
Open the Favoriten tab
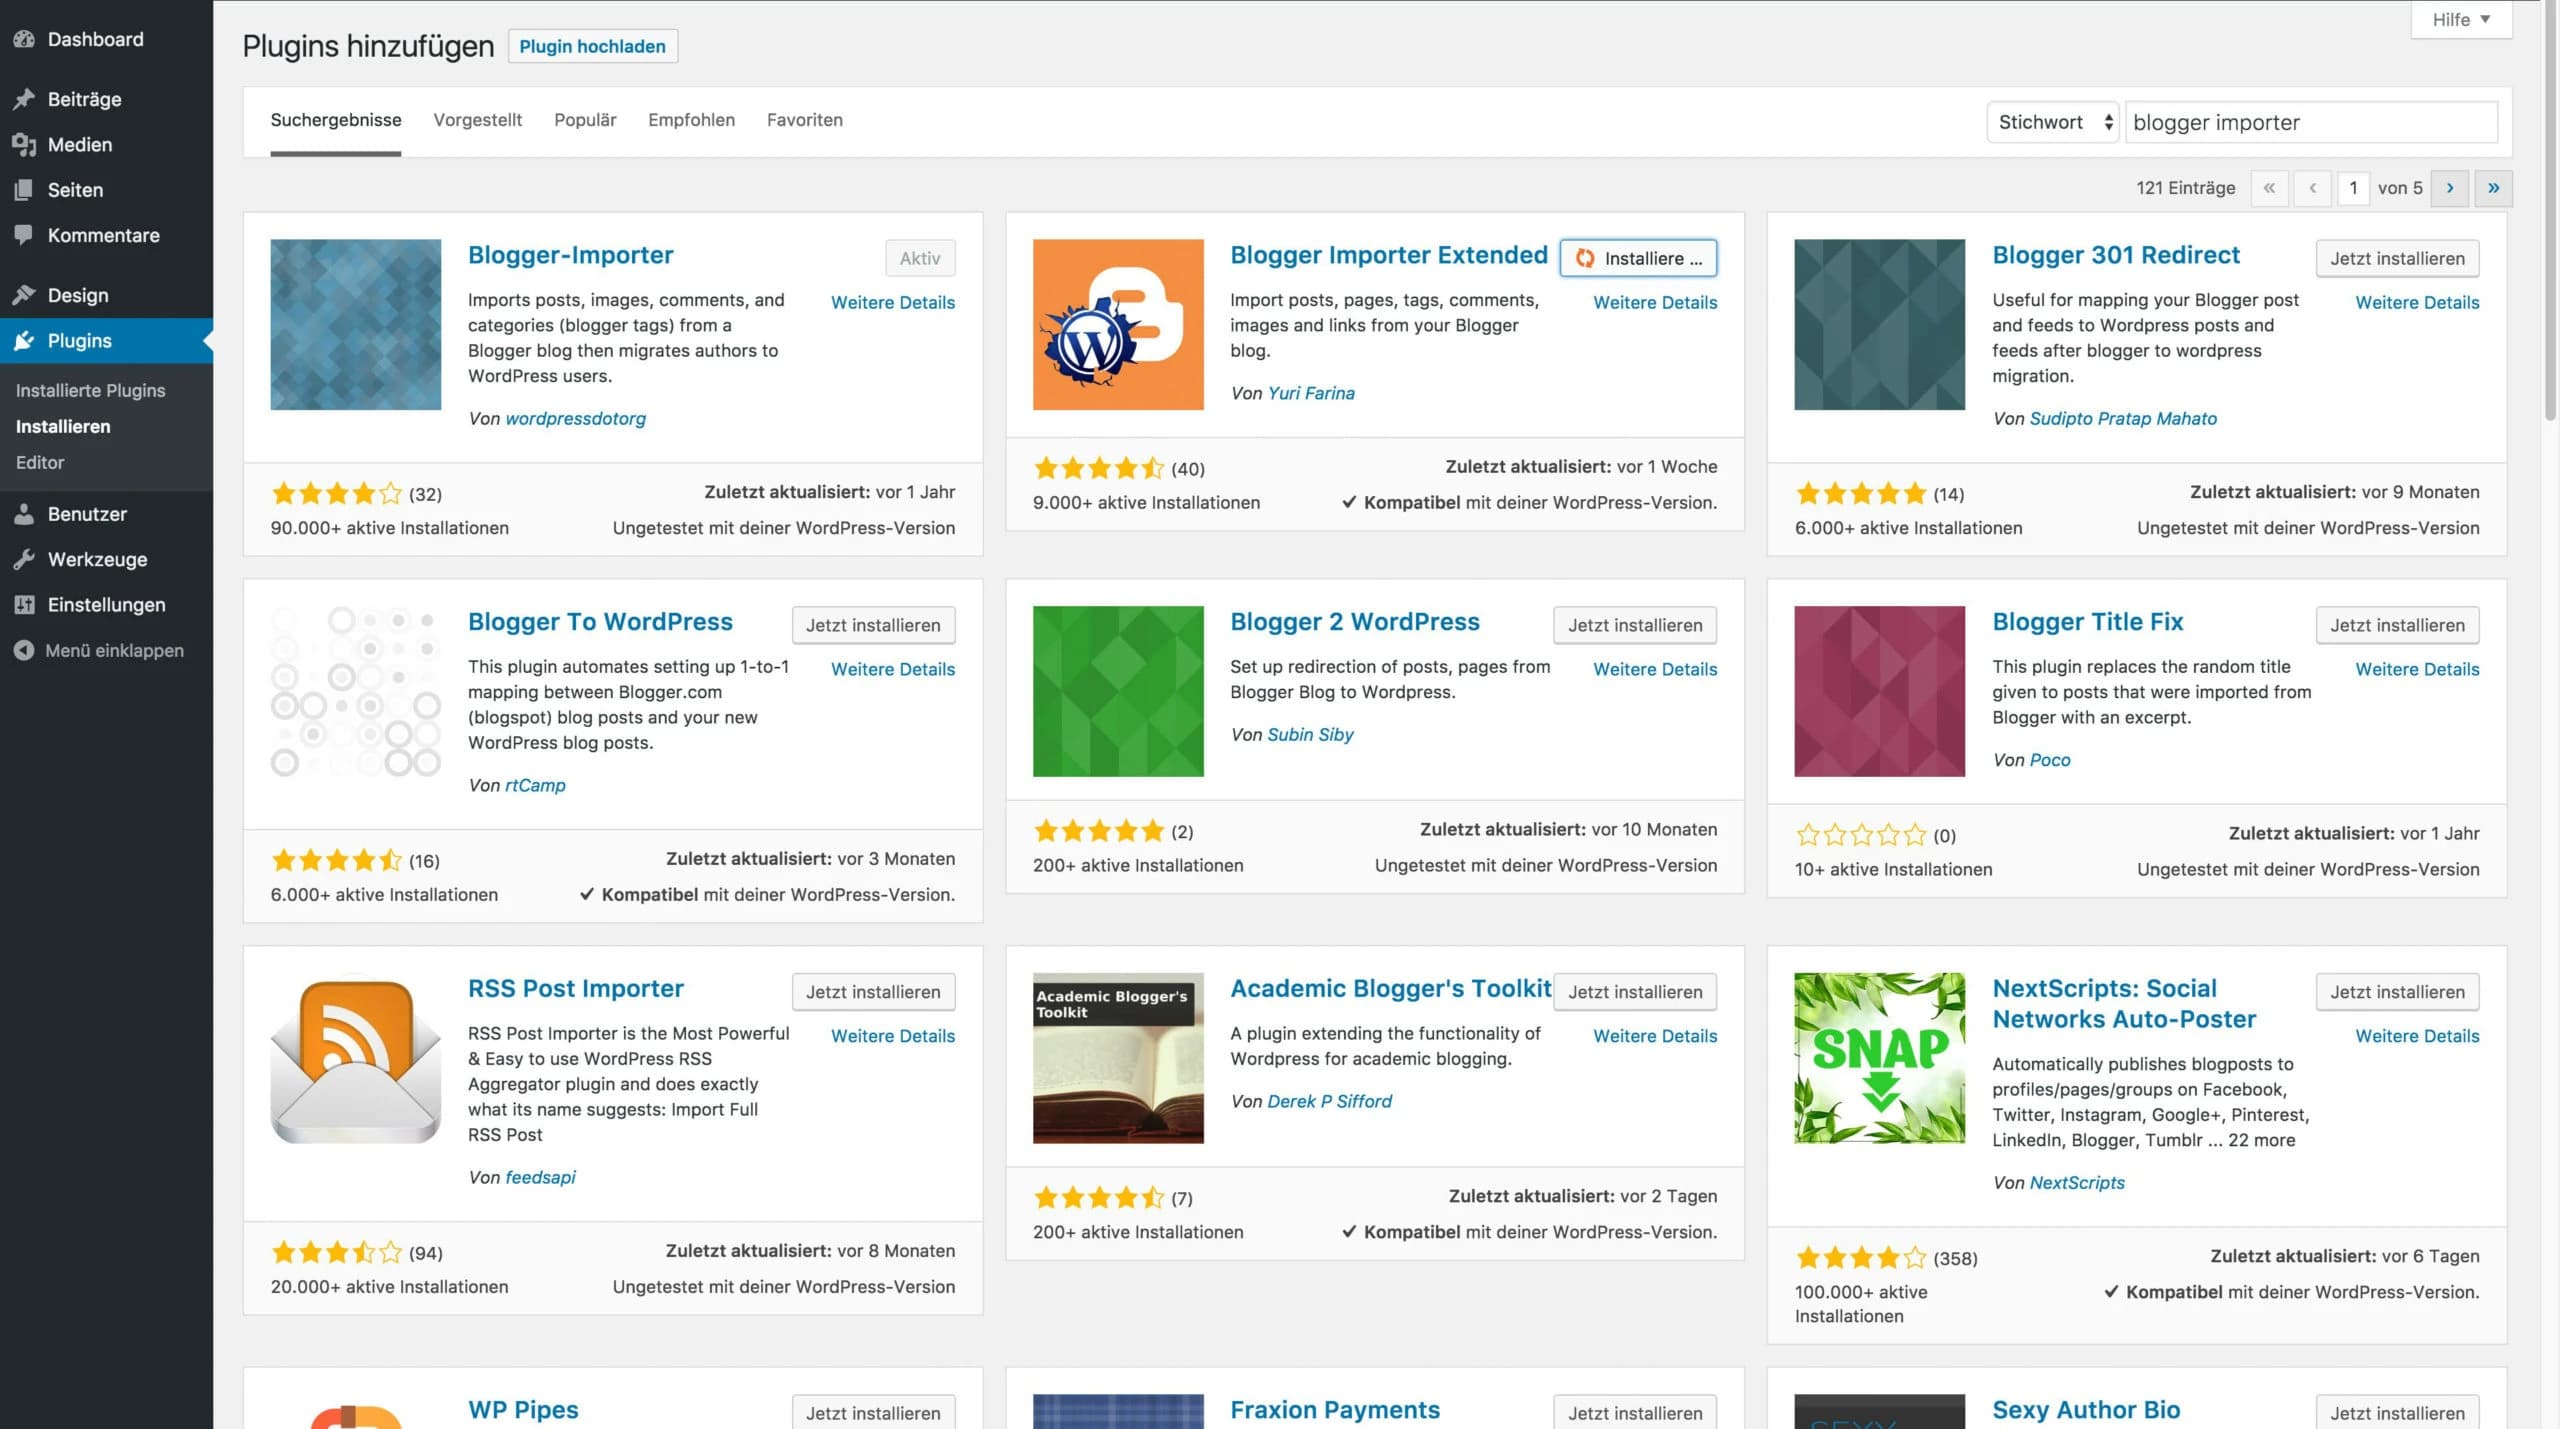click(804, 120)
